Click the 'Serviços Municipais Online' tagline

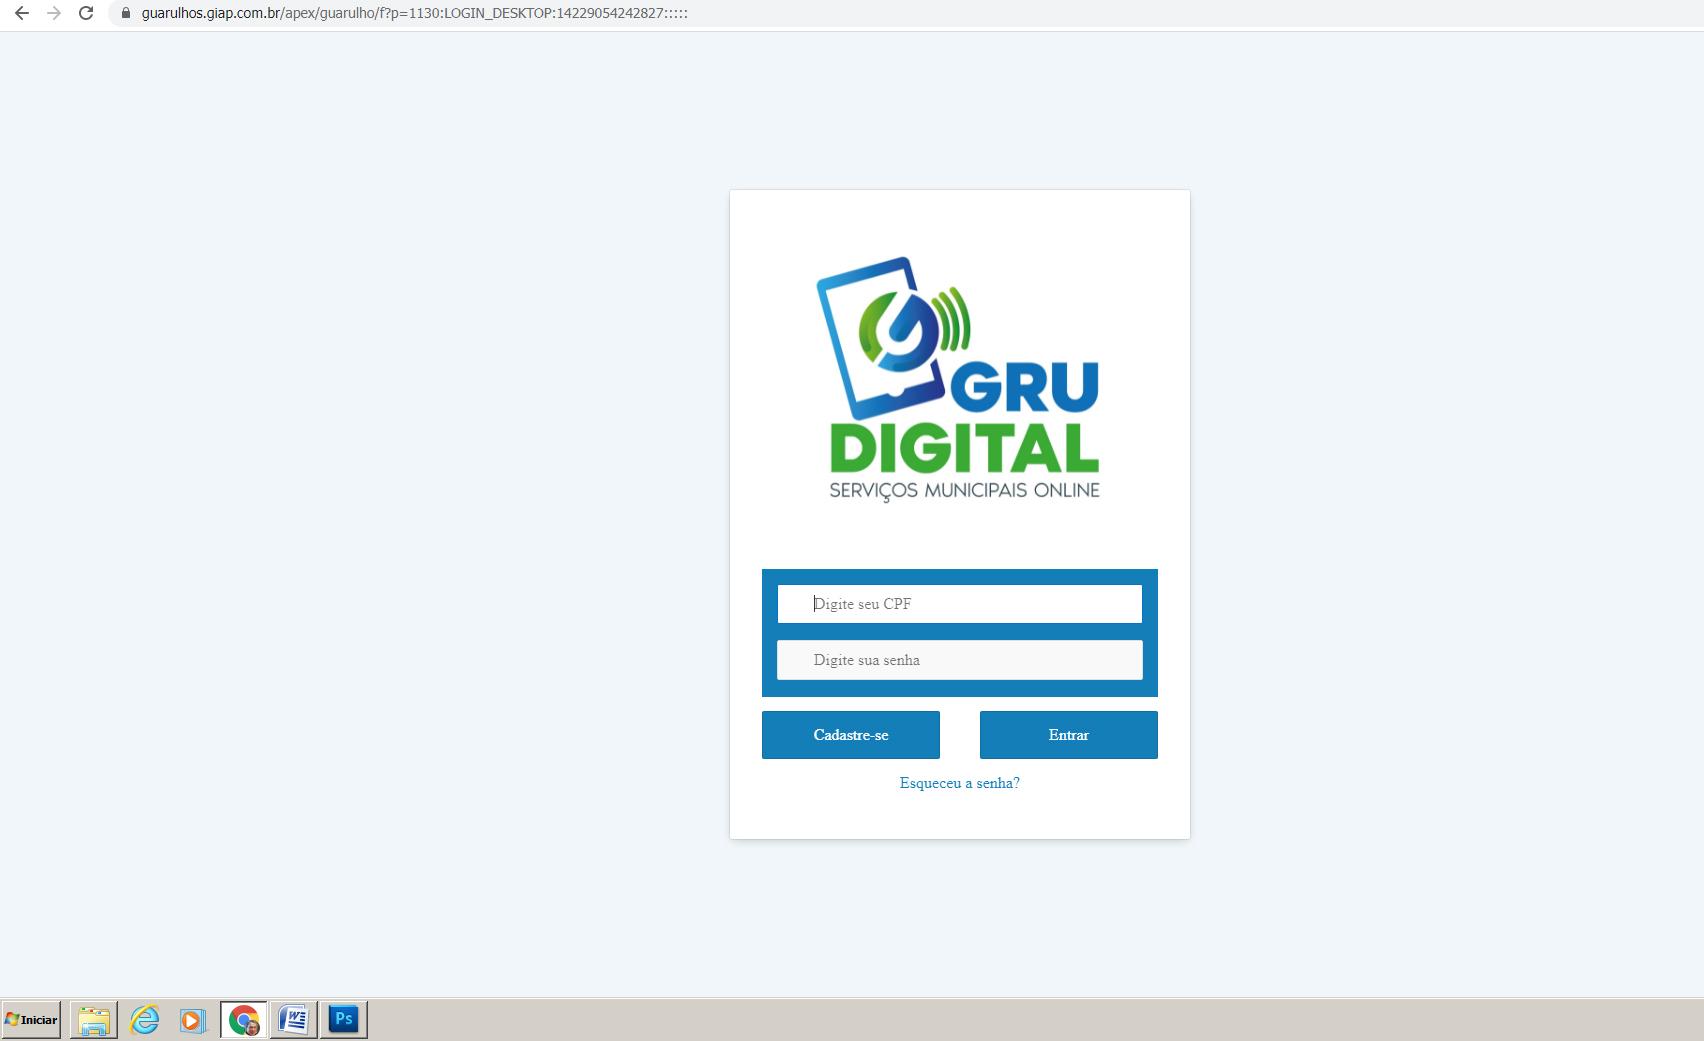pos(964,490)
